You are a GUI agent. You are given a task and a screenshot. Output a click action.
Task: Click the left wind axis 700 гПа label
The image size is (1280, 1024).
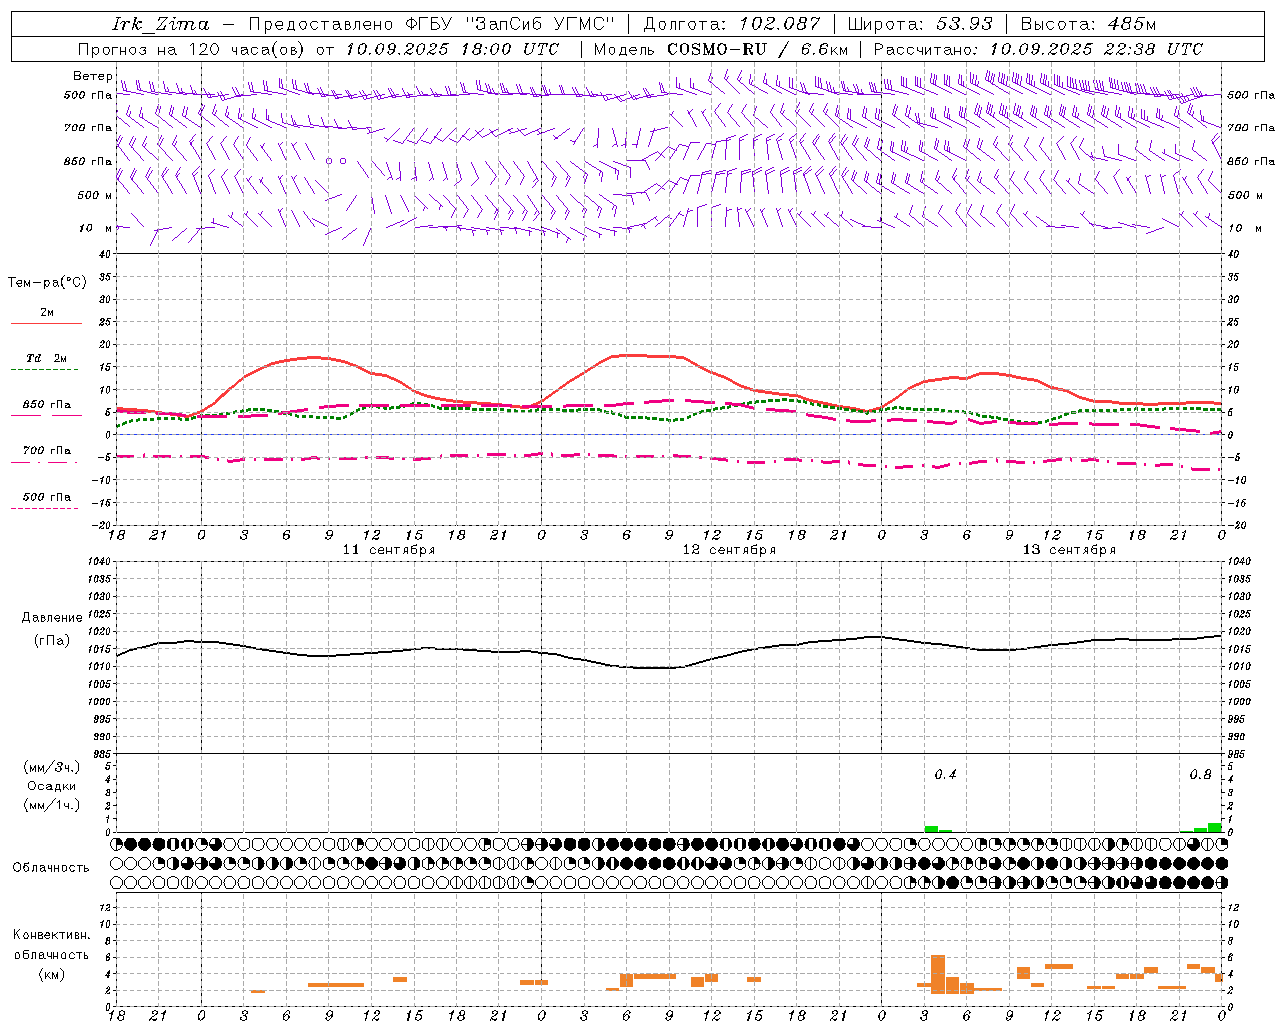coord(88,128)
